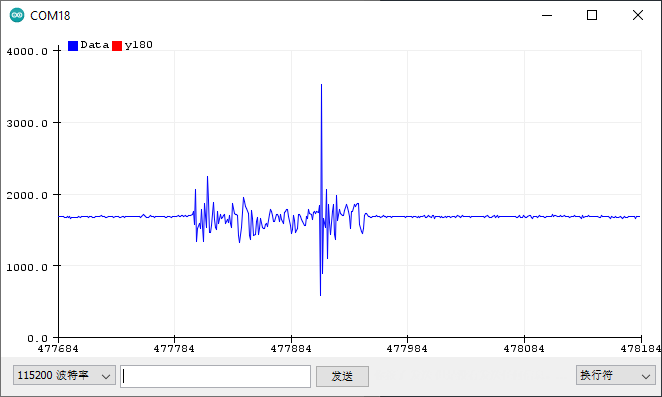Click the Data legend text label
Screen dimensions: 662x397
click(x=95, y=45)
